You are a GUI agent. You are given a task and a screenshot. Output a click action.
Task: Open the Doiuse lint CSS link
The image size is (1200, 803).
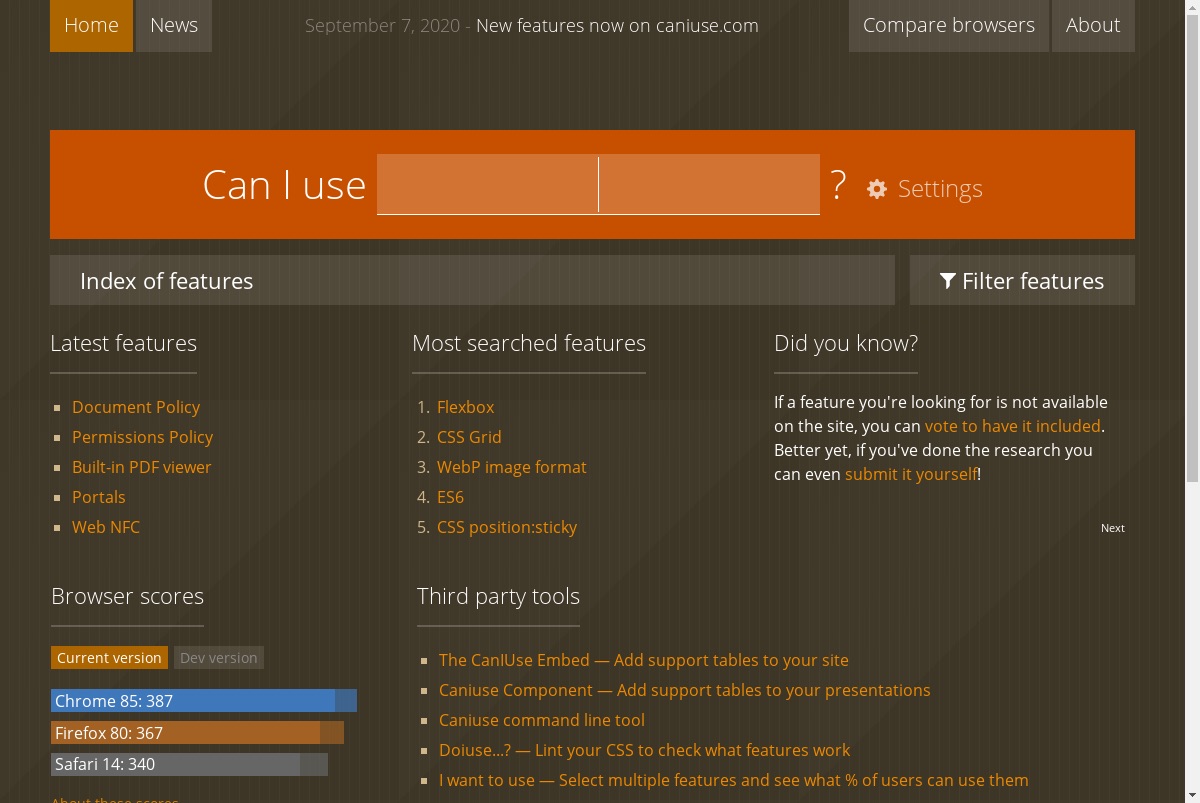coord(644,750)
